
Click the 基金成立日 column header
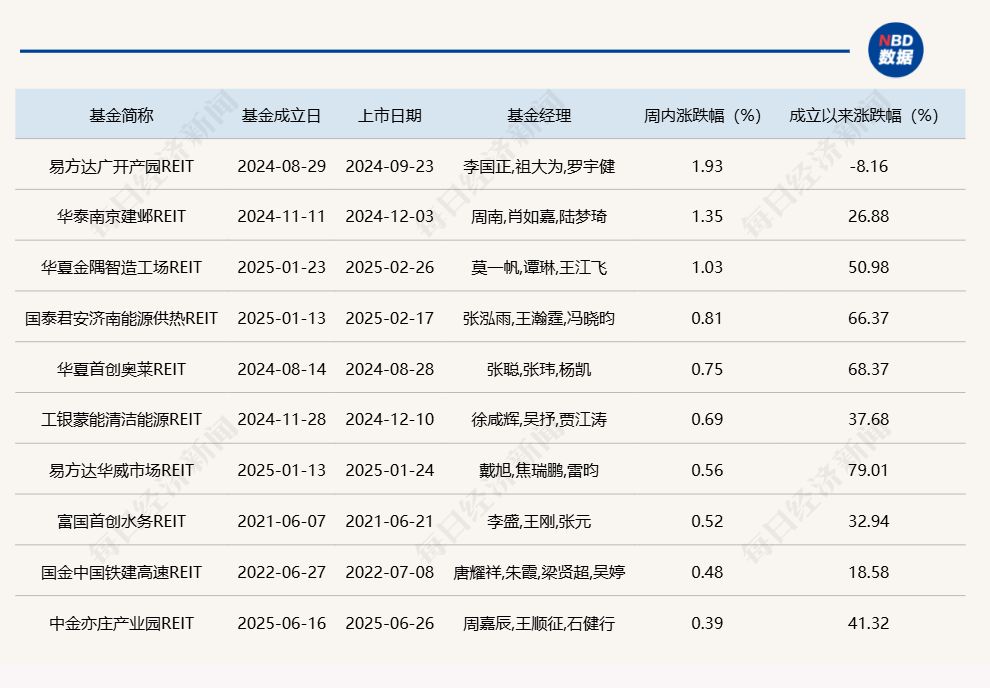click(x=281, y=115)
